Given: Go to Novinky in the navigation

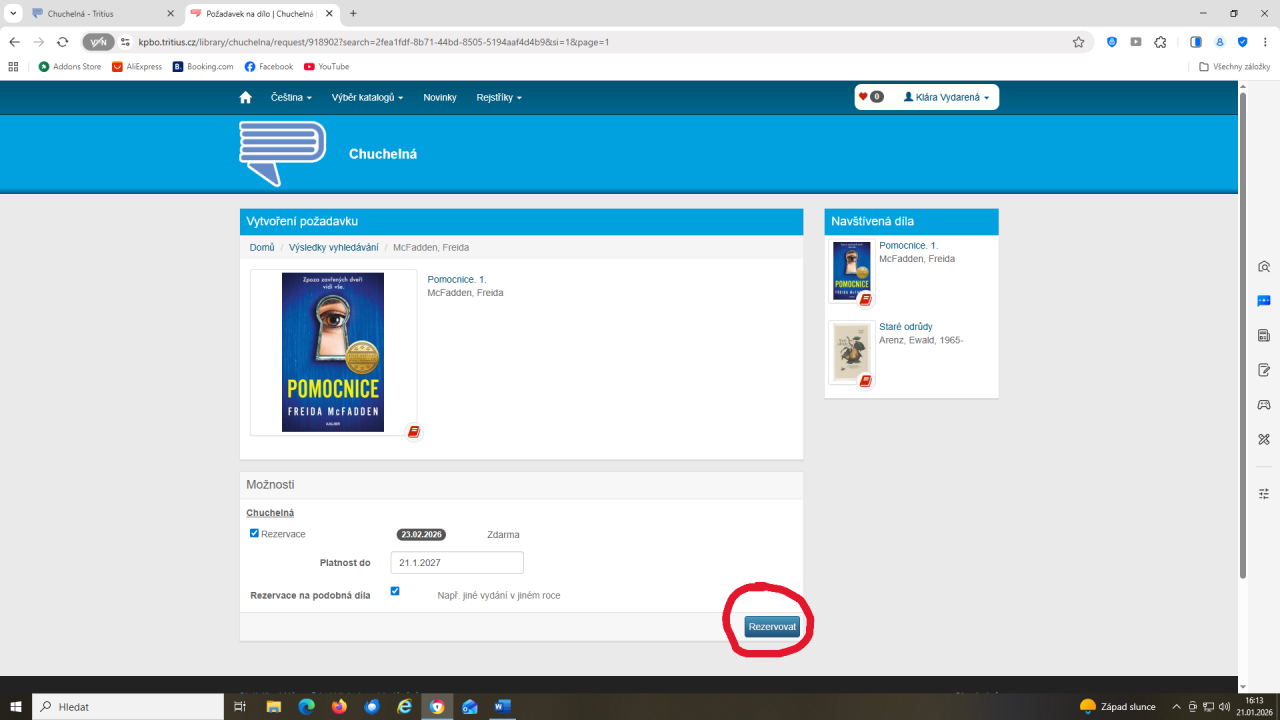Looking at the screenshot, I should [x=440, y=97].
